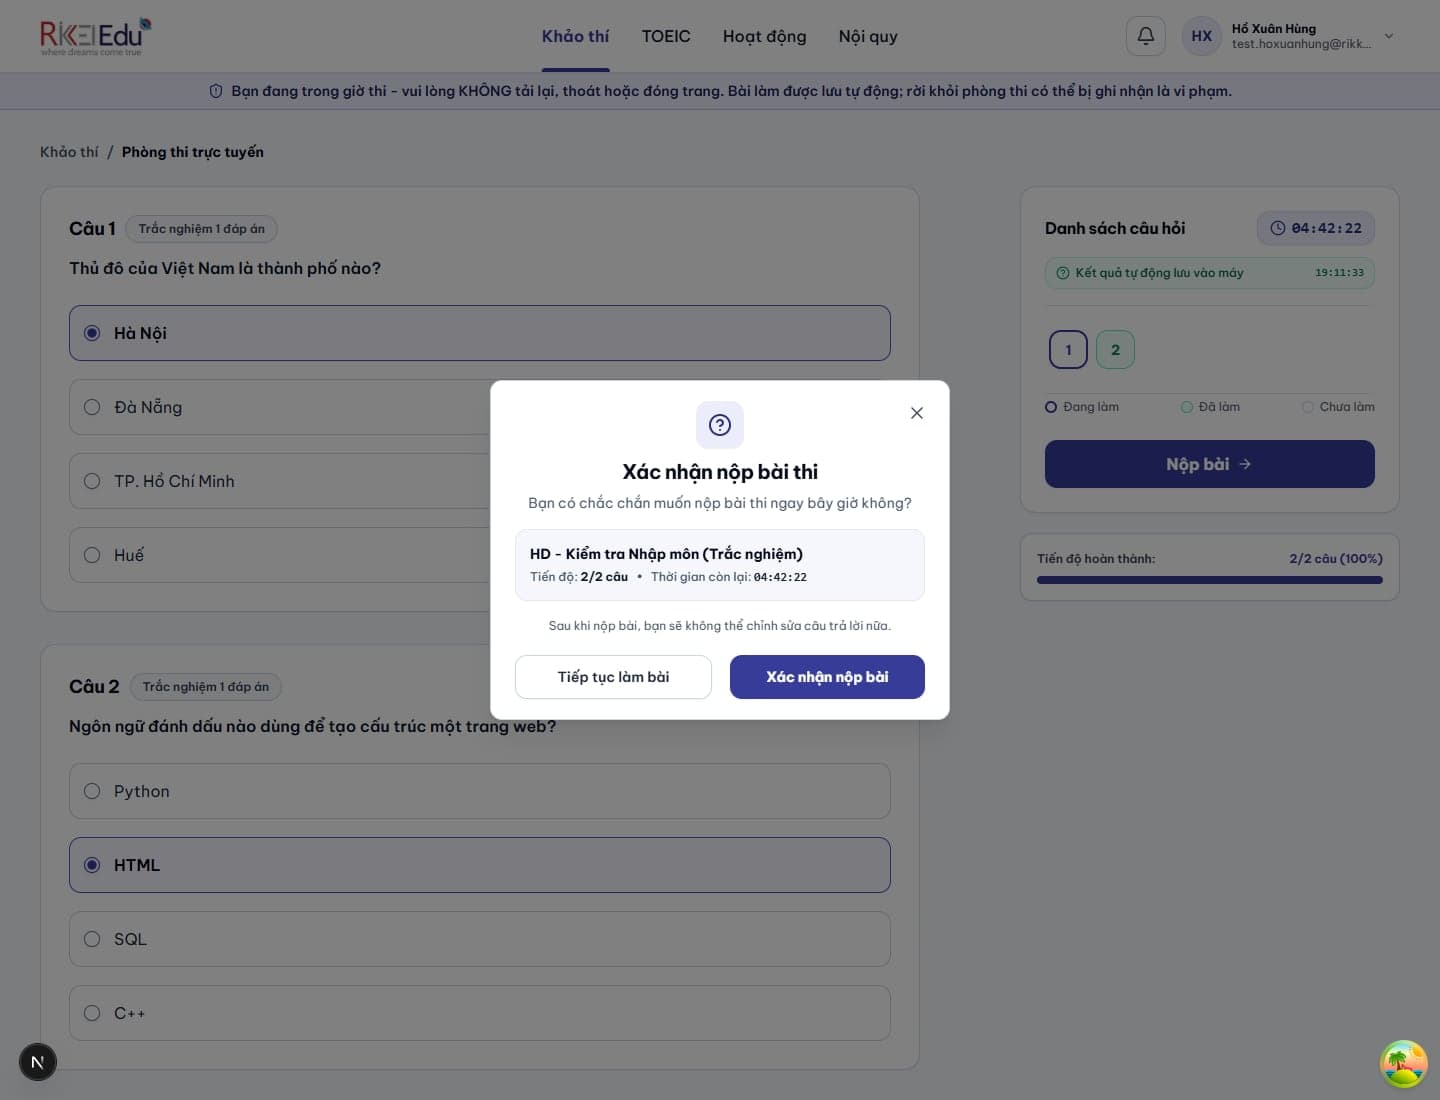The image size is (1440, 1100).
Task: Click the countdown timer 04:42:22 badge
Action: [1316, 228]
